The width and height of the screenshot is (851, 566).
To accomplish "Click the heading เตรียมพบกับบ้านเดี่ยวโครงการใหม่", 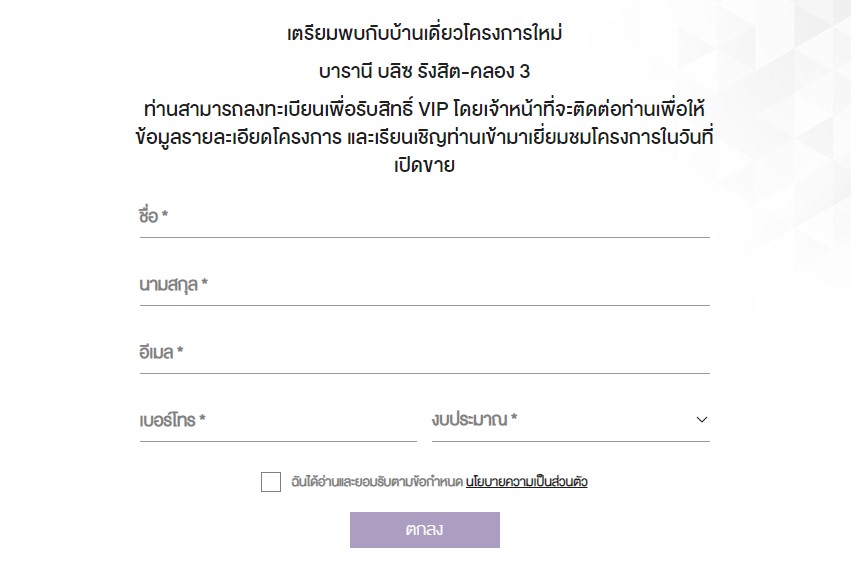I will point(424,33).
